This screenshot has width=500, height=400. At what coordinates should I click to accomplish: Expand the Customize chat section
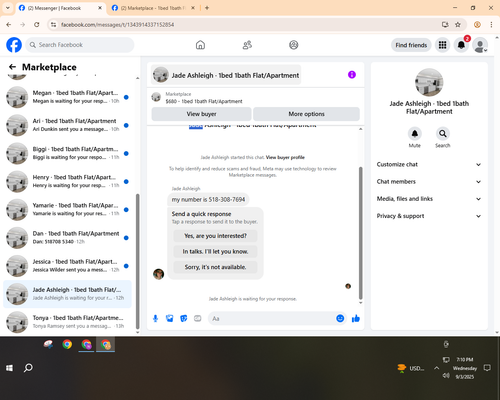click(429, 164)
